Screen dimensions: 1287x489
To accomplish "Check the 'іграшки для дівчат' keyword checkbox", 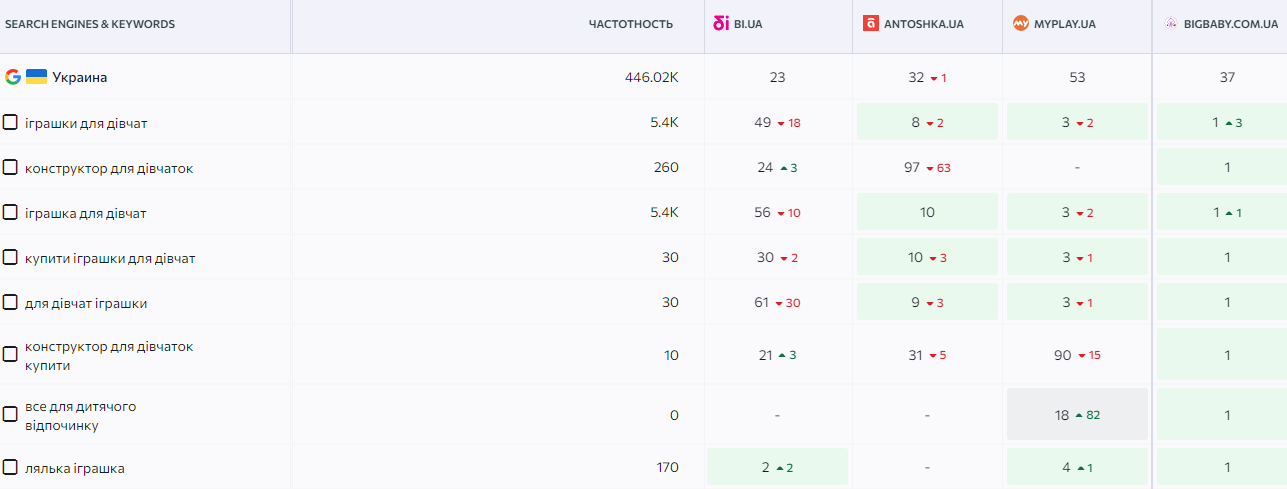I will 10,123.
